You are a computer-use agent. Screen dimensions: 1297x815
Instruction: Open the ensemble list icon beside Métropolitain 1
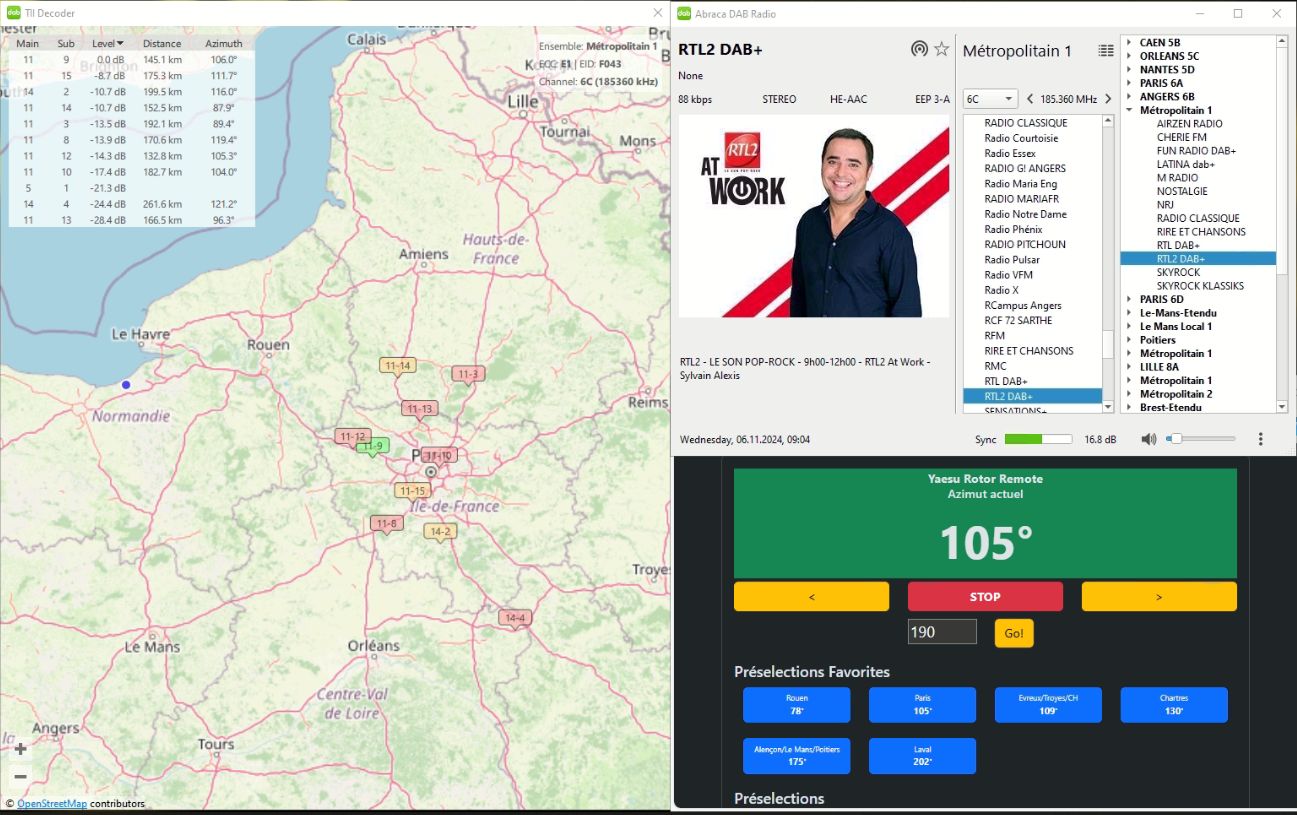pyautogui.click(x=1105, y=51)
